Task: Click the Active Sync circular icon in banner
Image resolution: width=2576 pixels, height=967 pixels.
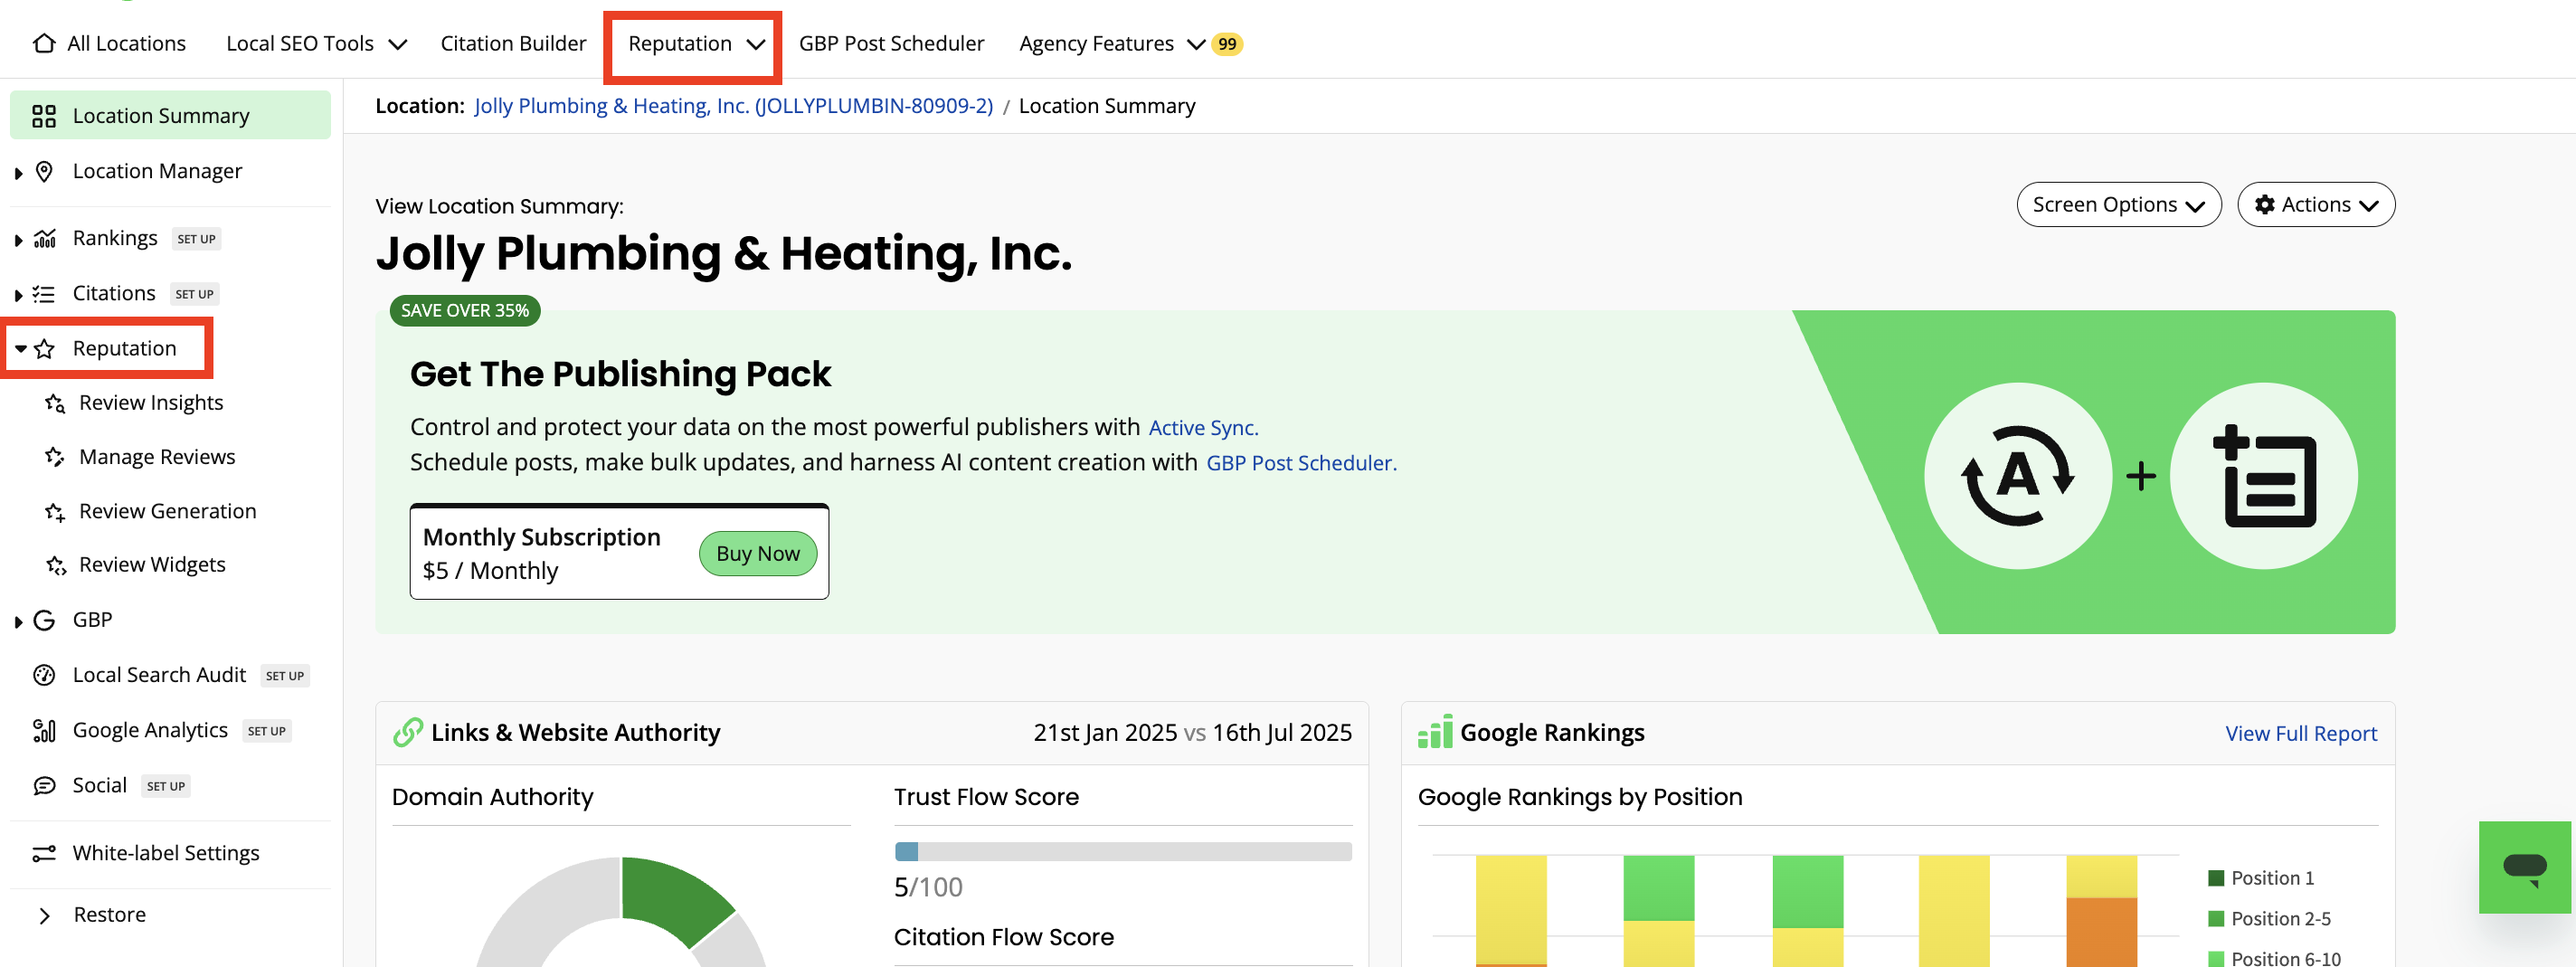Action: [2018, 476]
